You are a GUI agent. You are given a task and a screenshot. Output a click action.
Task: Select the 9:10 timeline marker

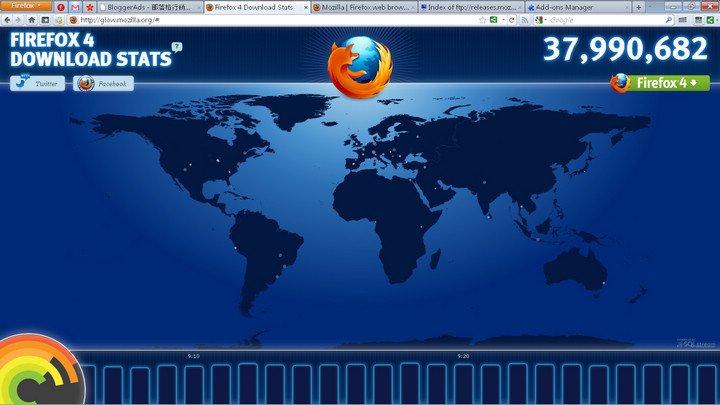[x=193, y=356]
